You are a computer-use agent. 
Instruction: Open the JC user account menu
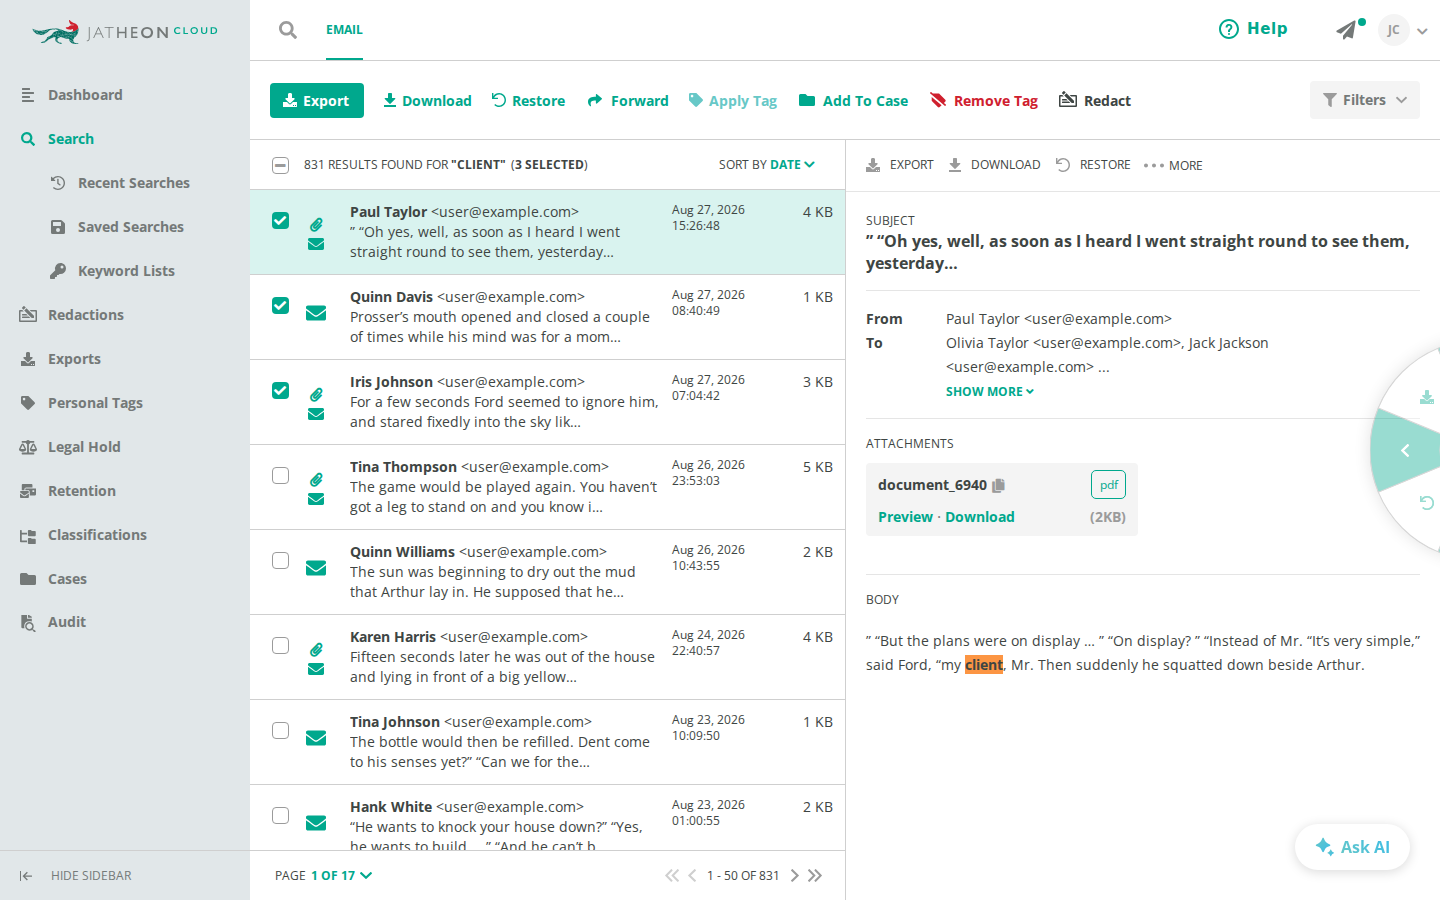1402,30
